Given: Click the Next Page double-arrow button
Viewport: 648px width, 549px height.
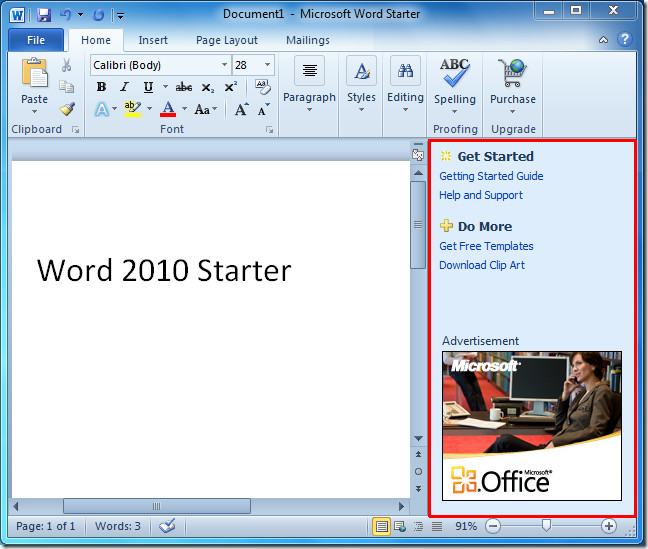Looking at the screenshot, I should [x=418, y=489].
